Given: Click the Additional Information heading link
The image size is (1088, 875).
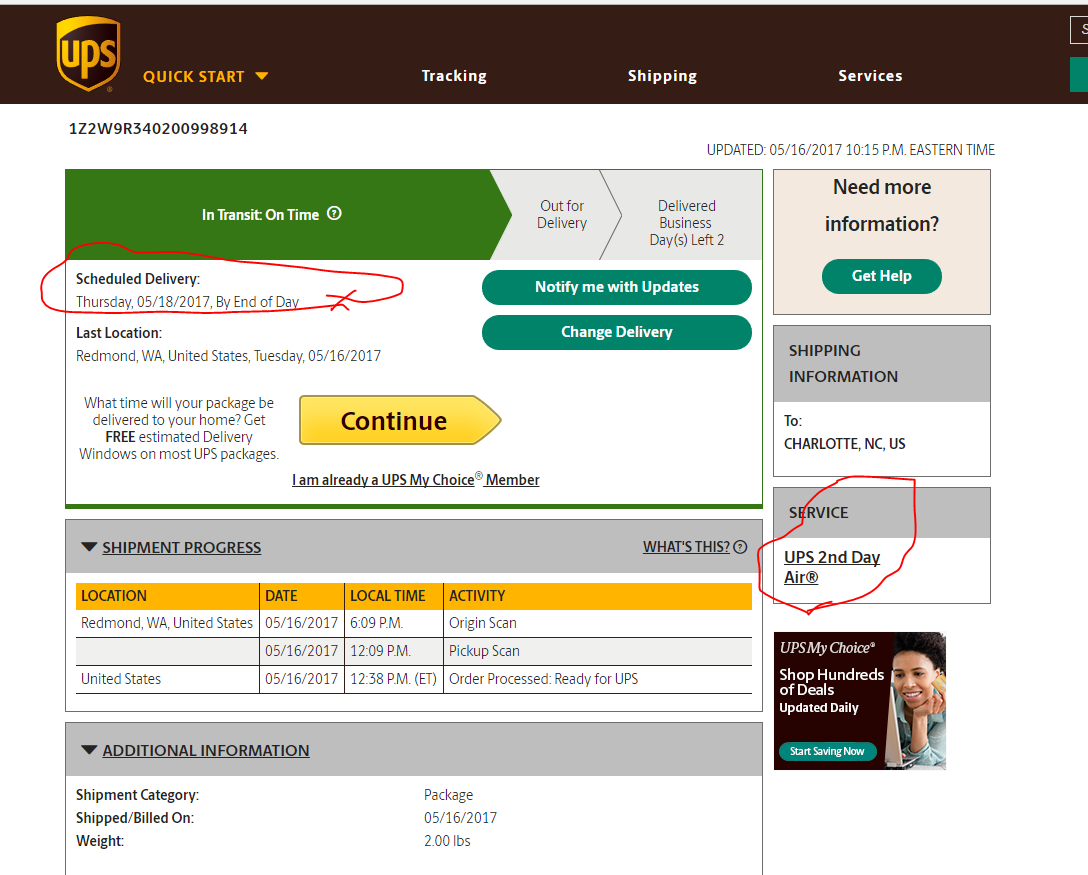Looking at the screenshot, I should coord(206,750).
